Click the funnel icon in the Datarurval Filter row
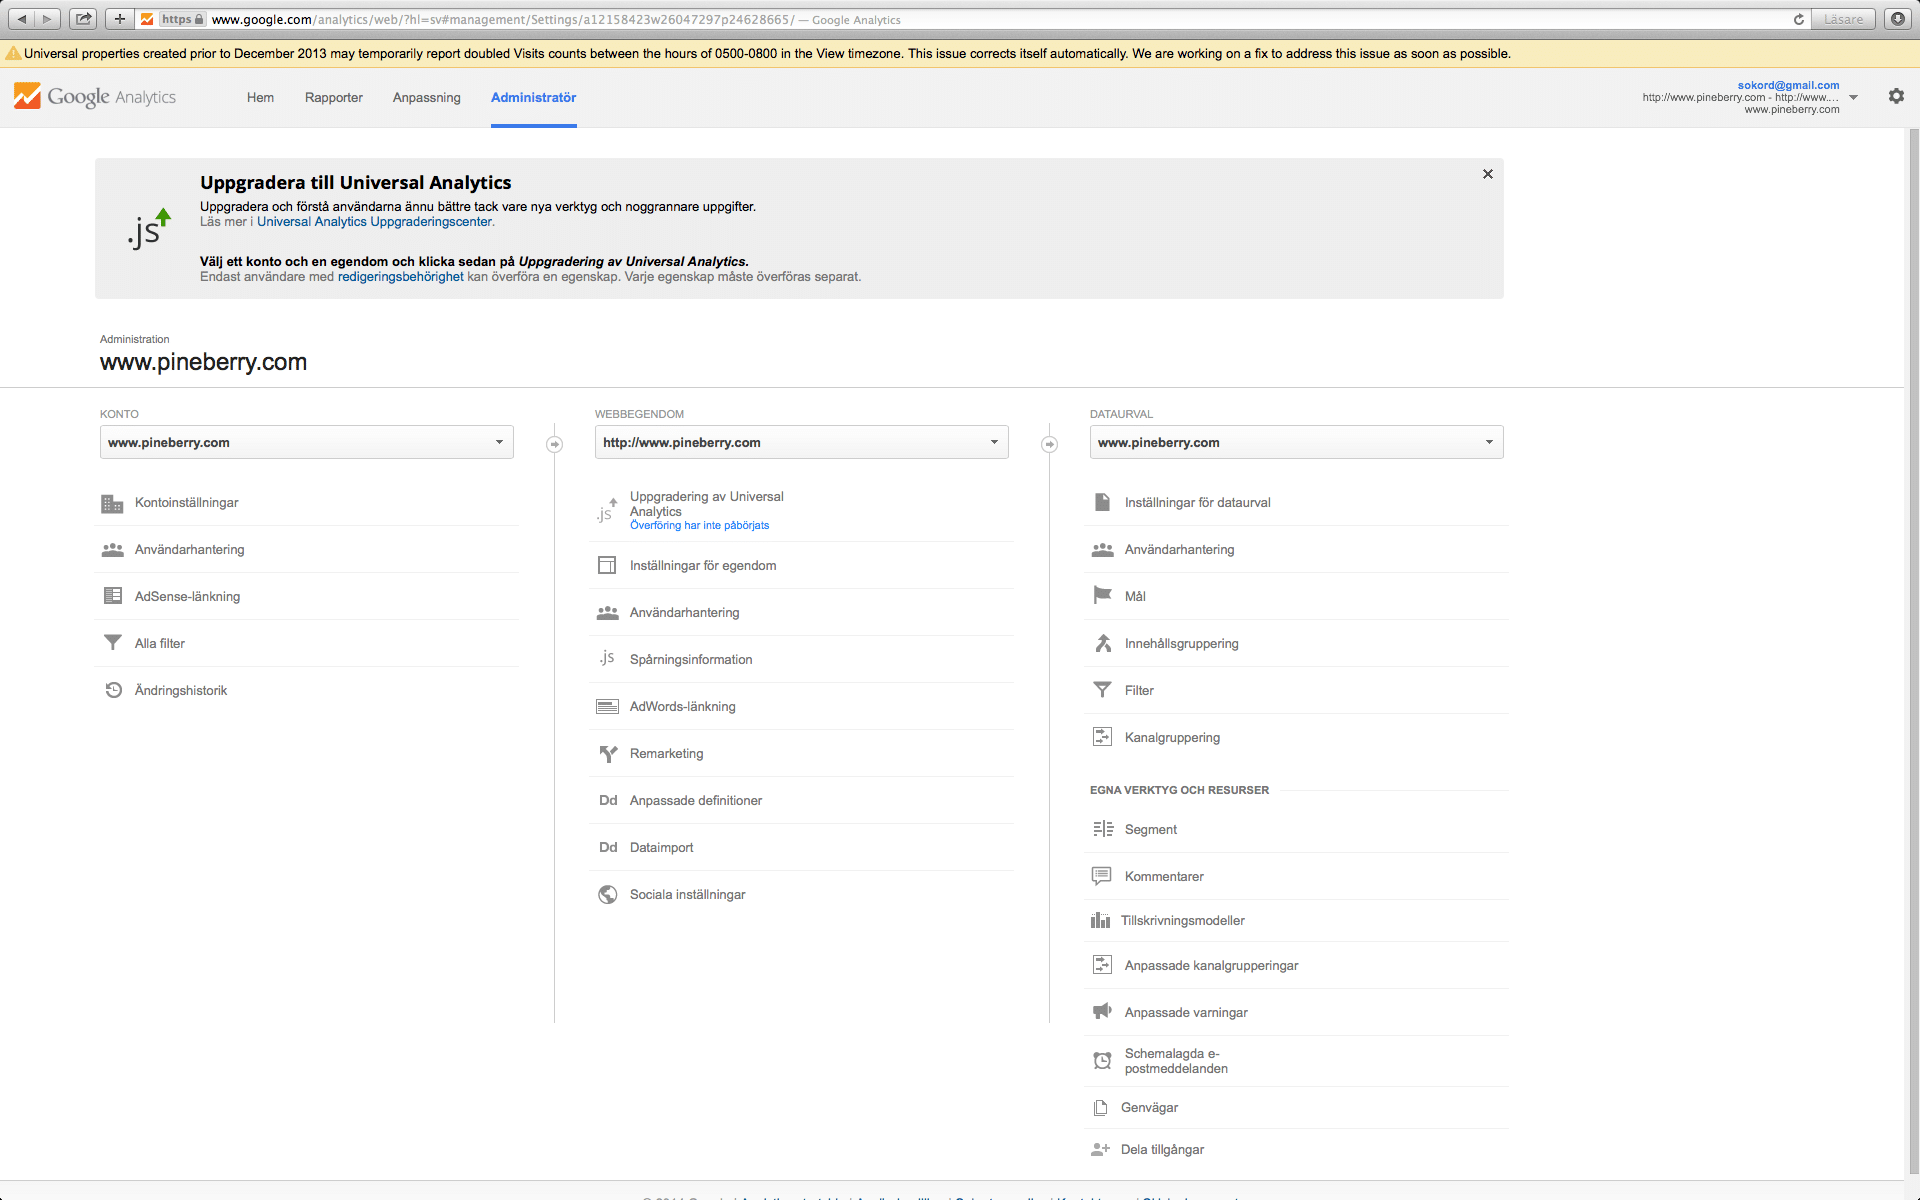Screen dimensions: 1920x1200 pyautogui.click(x=1102, y=690)
